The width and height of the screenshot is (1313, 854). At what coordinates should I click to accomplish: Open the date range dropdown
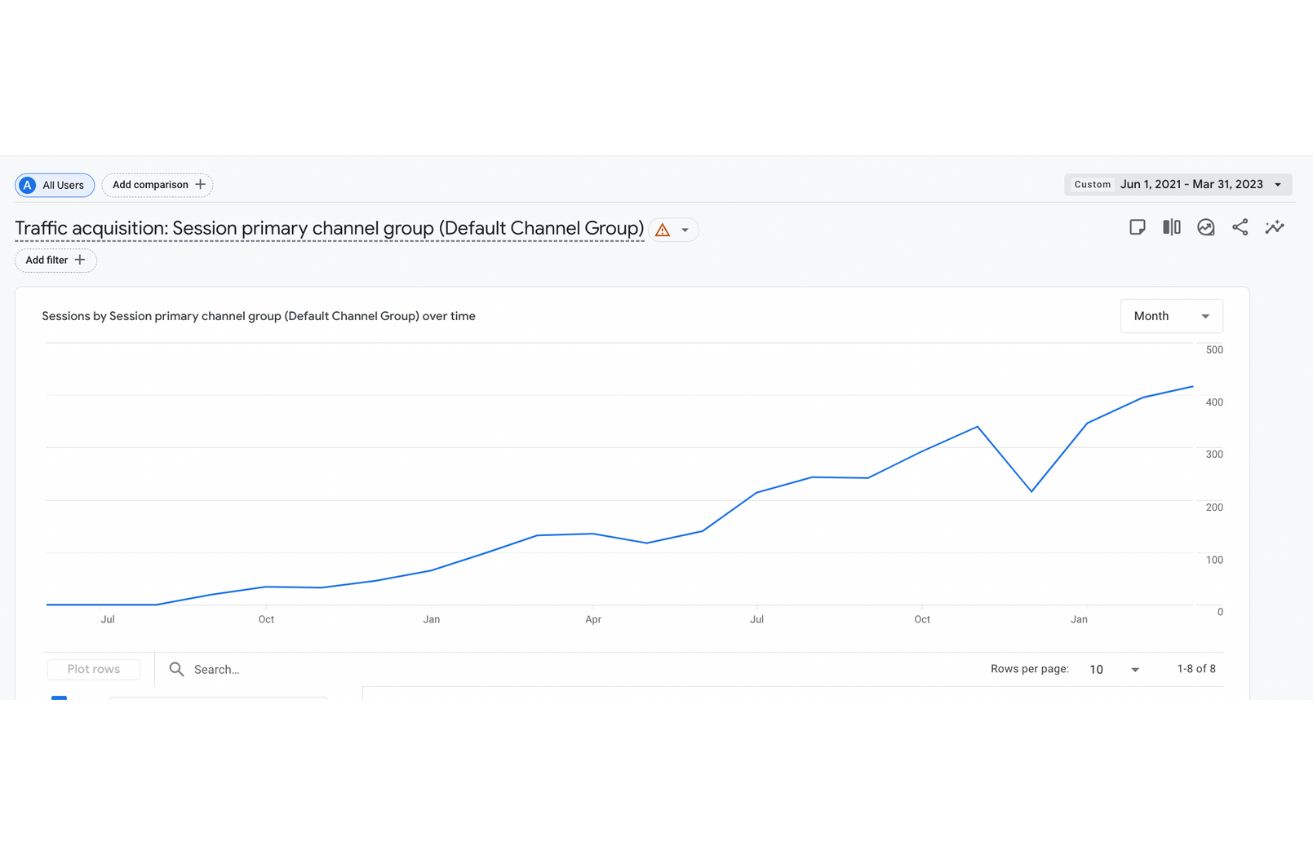point(1277,184)
